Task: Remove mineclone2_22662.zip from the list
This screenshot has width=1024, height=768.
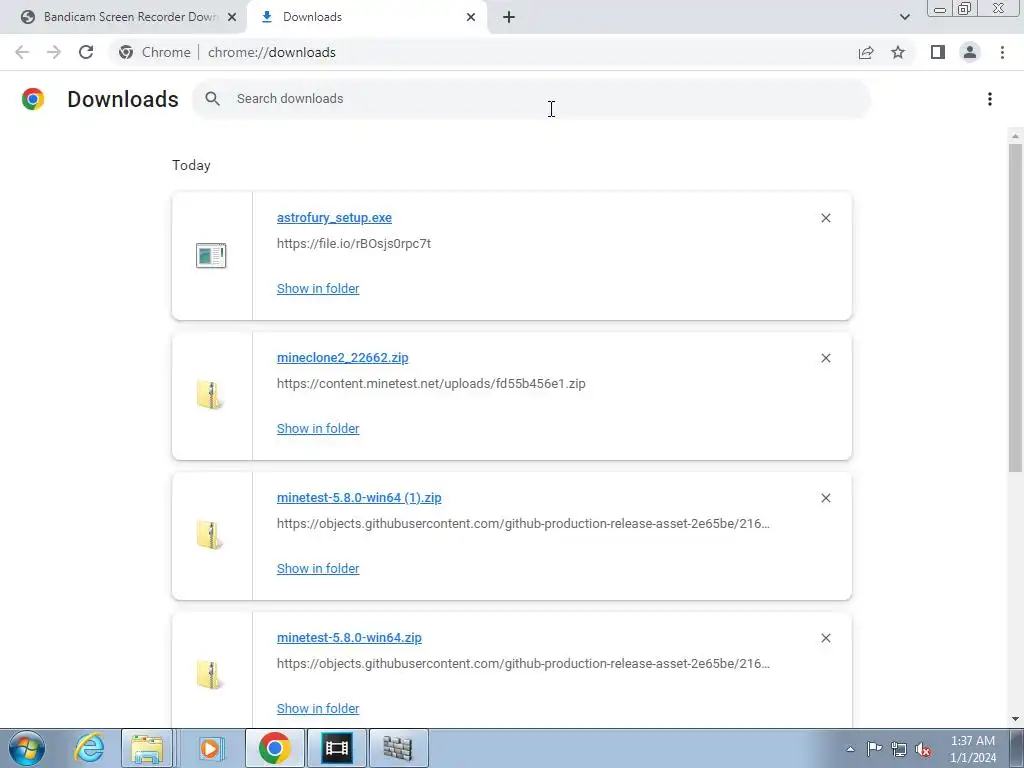Action: click(x=825, y=358)
